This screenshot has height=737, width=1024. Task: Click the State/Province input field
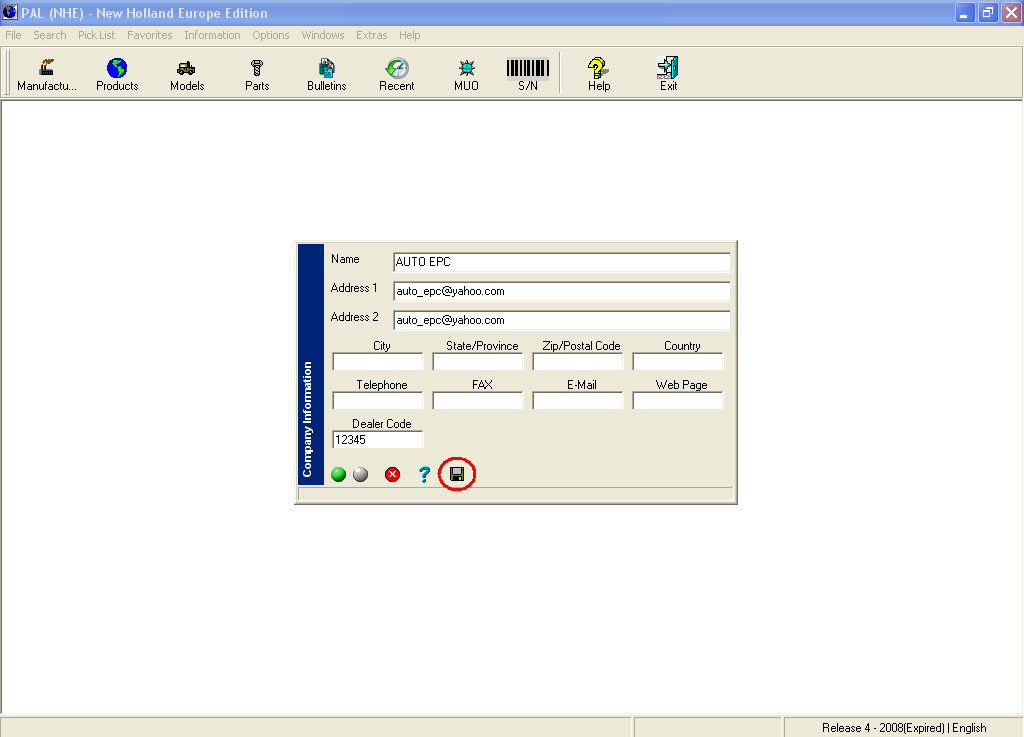tap(478, 362)
